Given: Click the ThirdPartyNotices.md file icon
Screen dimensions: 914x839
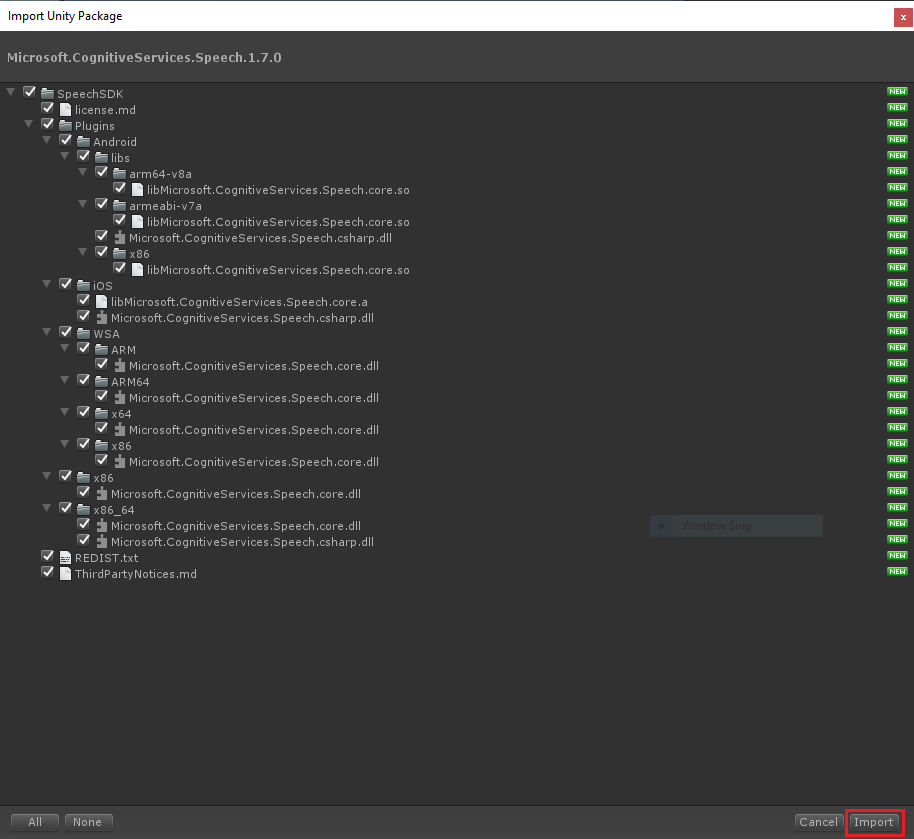Looking at the screenshot, I should tap(65, 574).
